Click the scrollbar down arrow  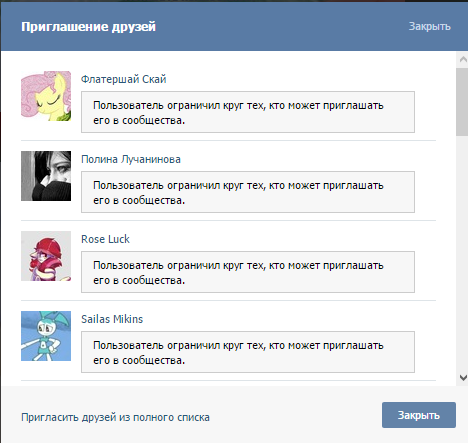463,378
